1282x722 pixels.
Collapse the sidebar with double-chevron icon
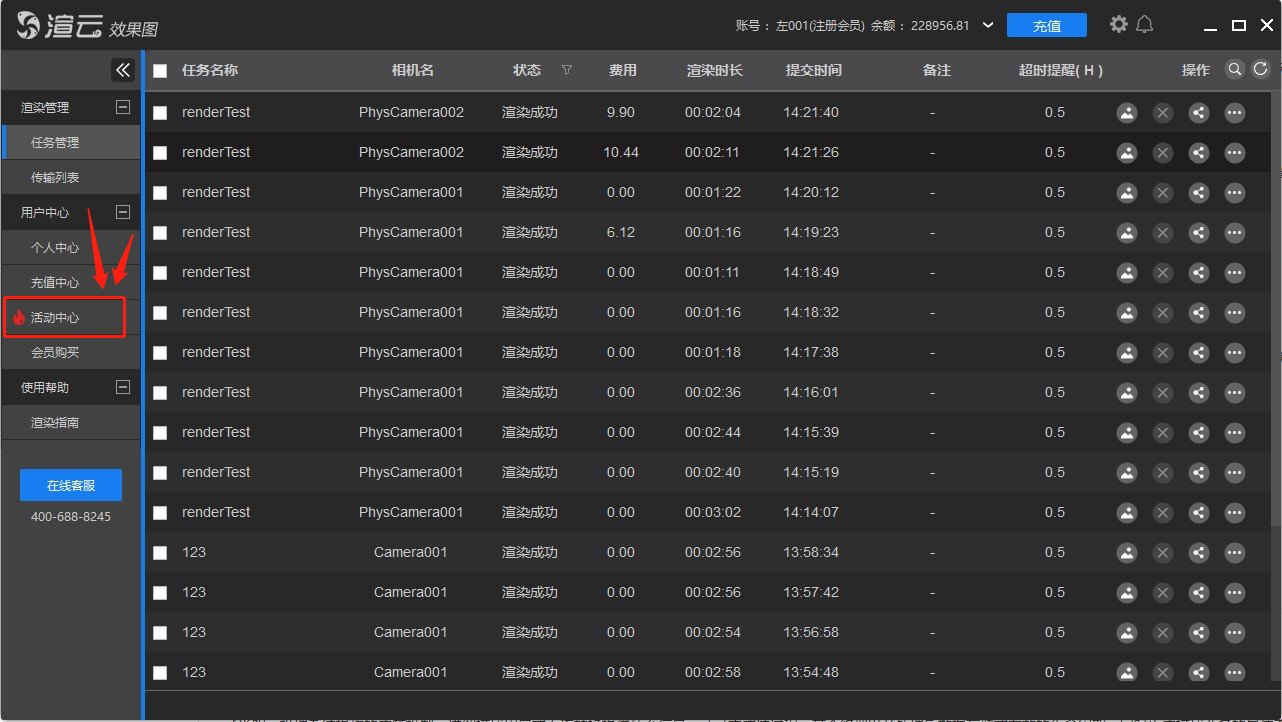123,69
